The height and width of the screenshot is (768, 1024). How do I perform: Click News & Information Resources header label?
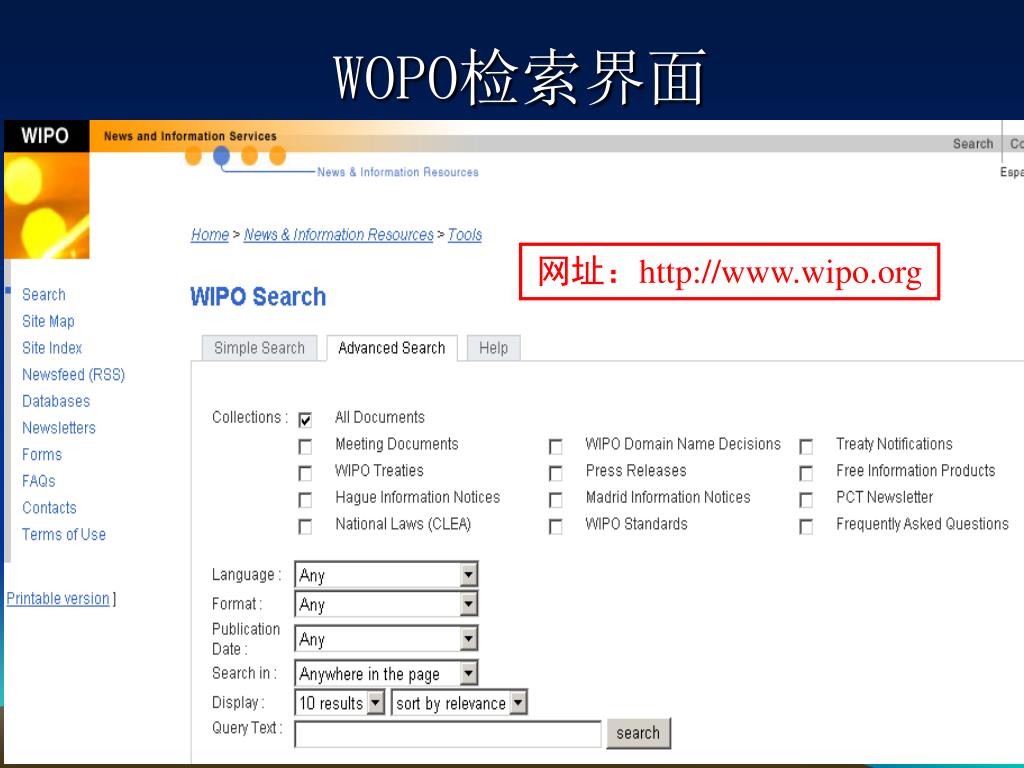pos(398,172)
